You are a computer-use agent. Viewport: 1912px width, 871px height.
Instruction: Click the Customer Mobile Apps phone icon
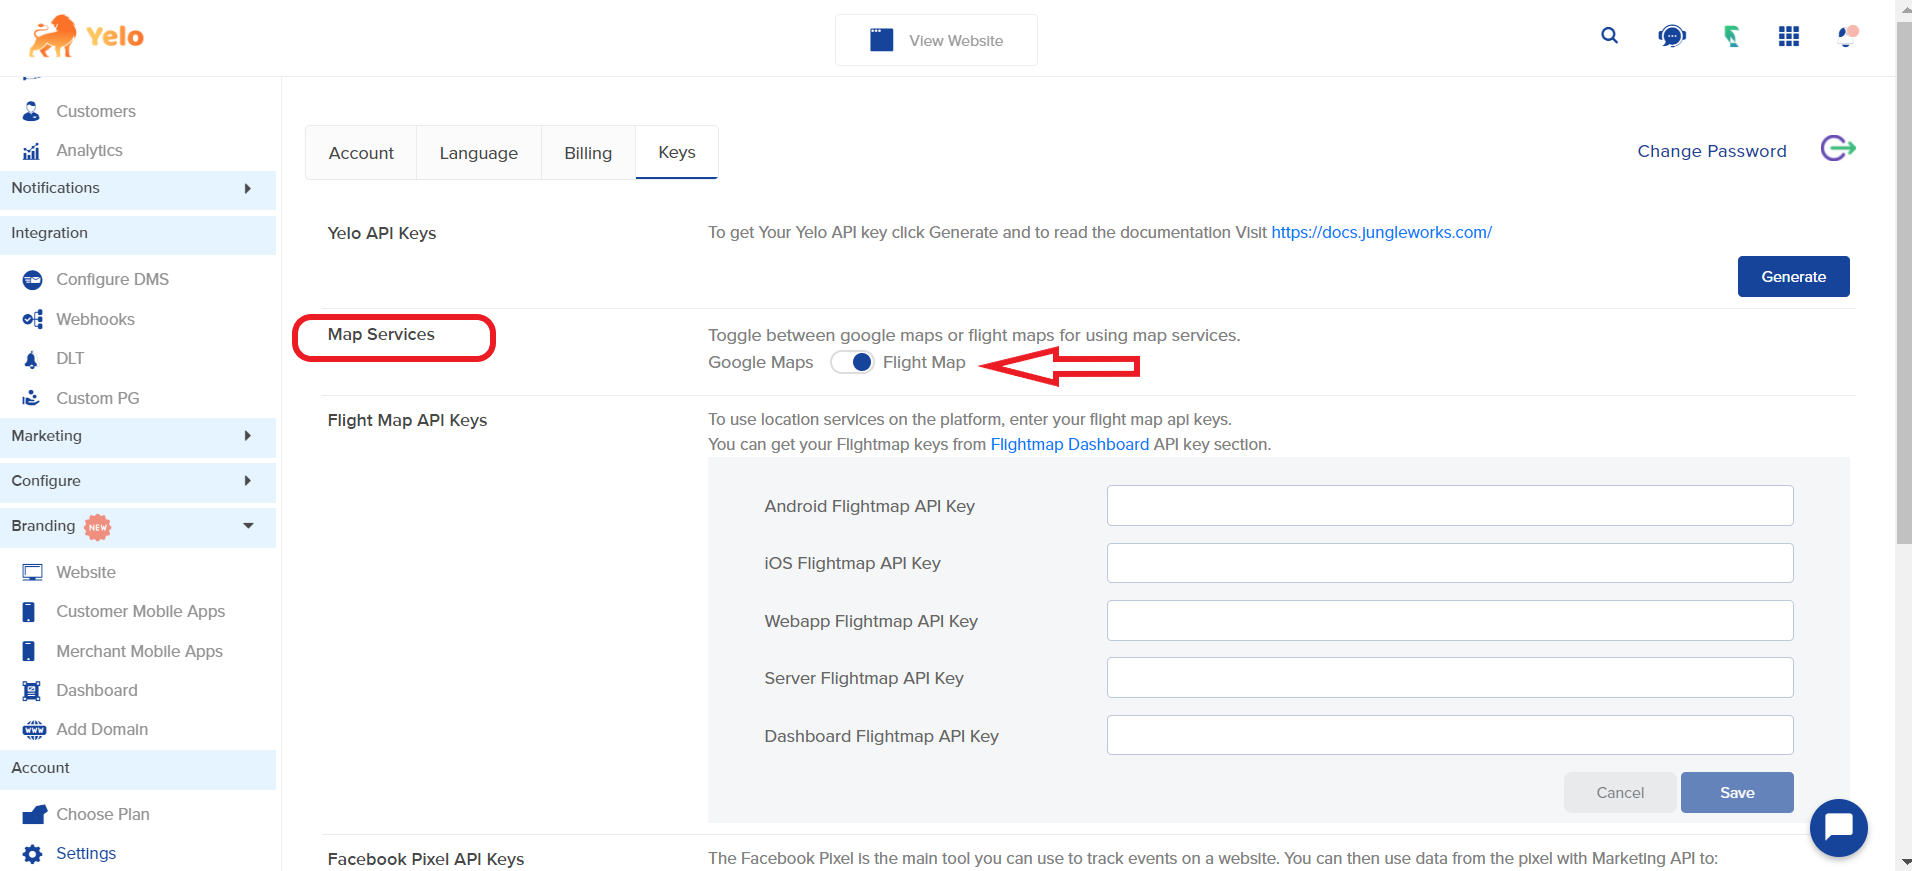click(x=29, y=612)
